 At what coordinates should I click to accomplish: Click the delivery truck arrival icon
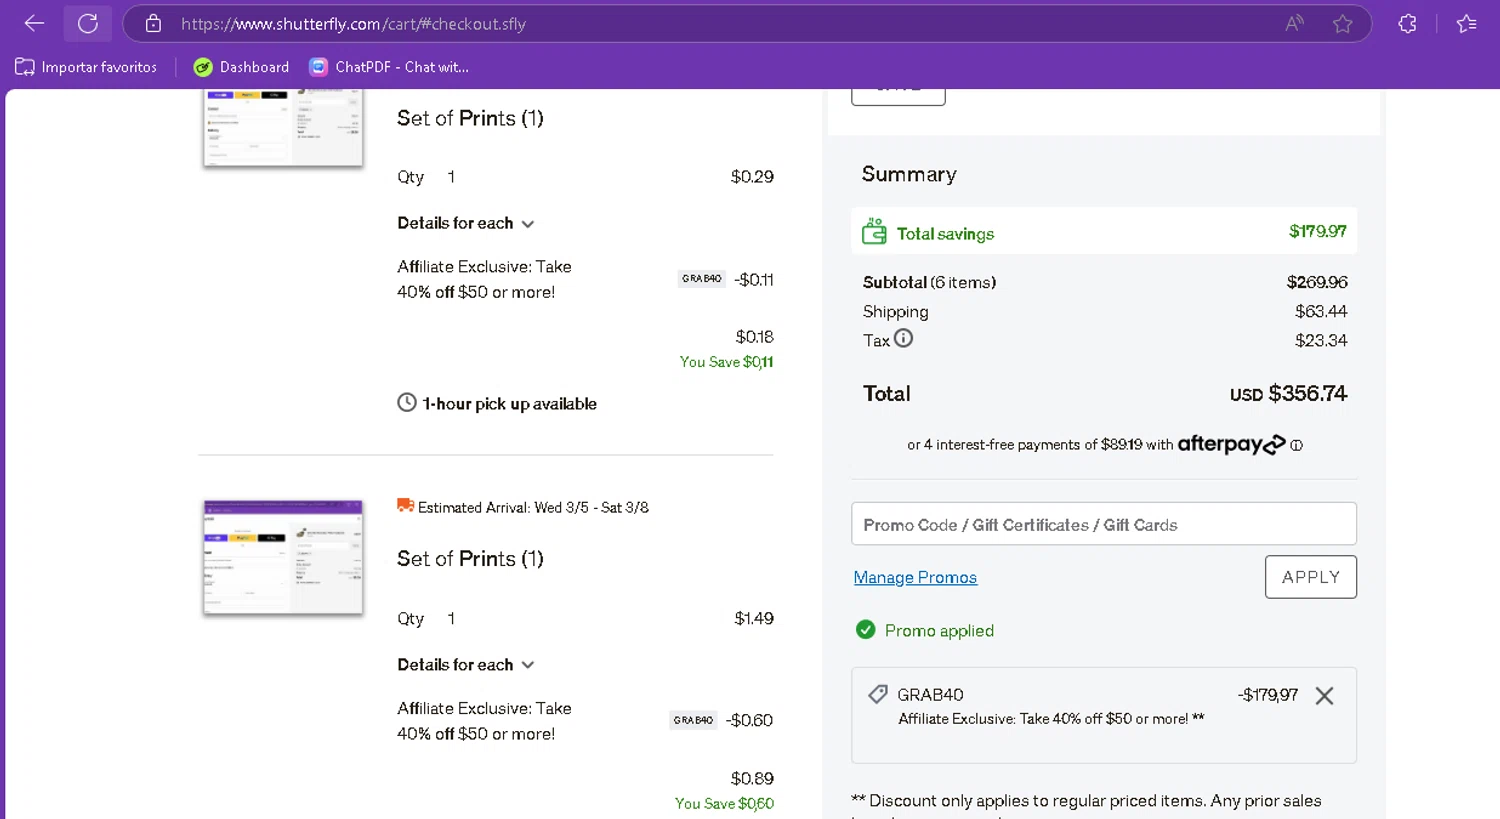405,506
